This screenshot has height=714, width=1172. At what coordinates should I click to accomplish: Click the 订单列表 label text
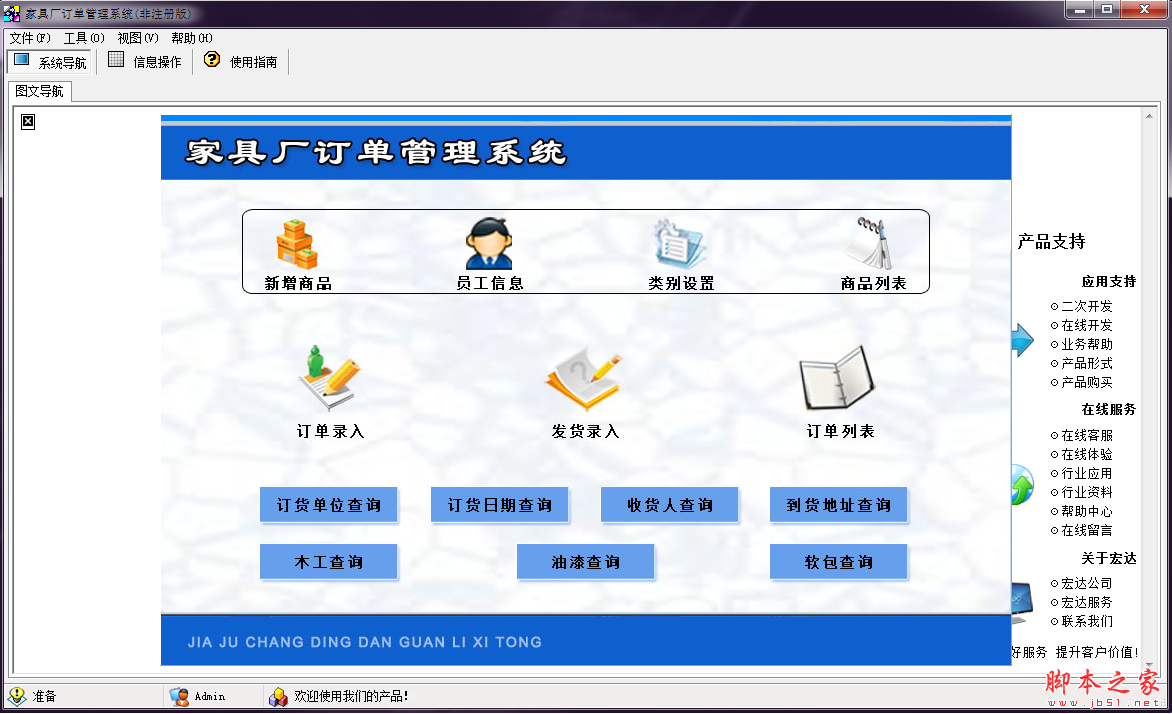(x=840, y=431)
